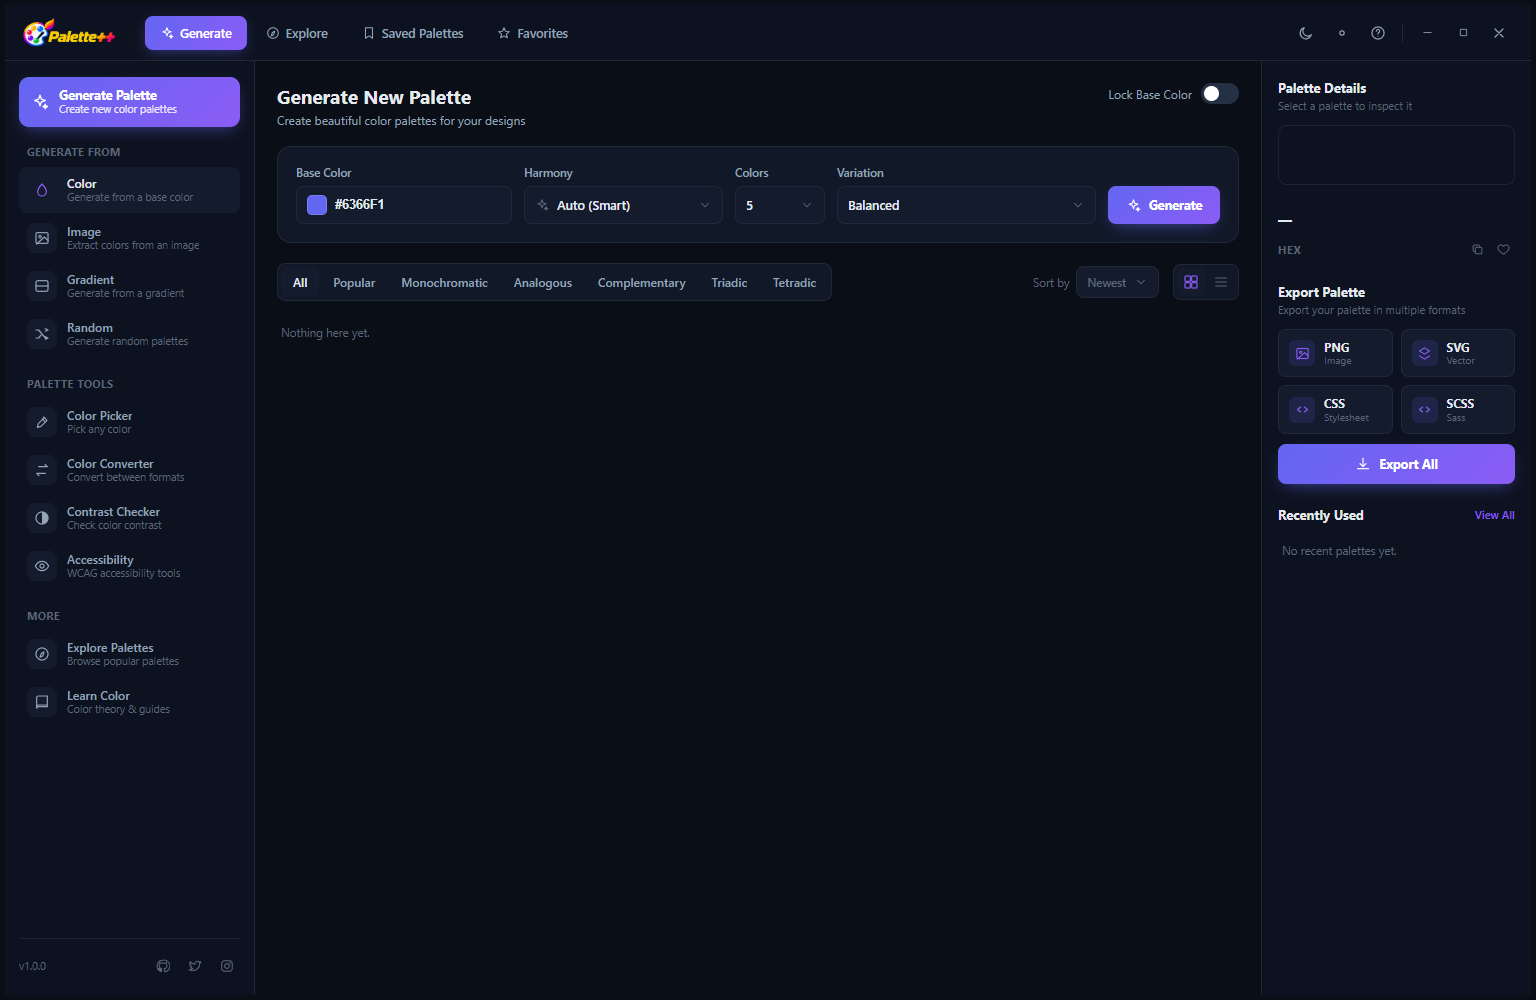
Task: Select the Complementary filter tab
Action: (x=642, y=283)
